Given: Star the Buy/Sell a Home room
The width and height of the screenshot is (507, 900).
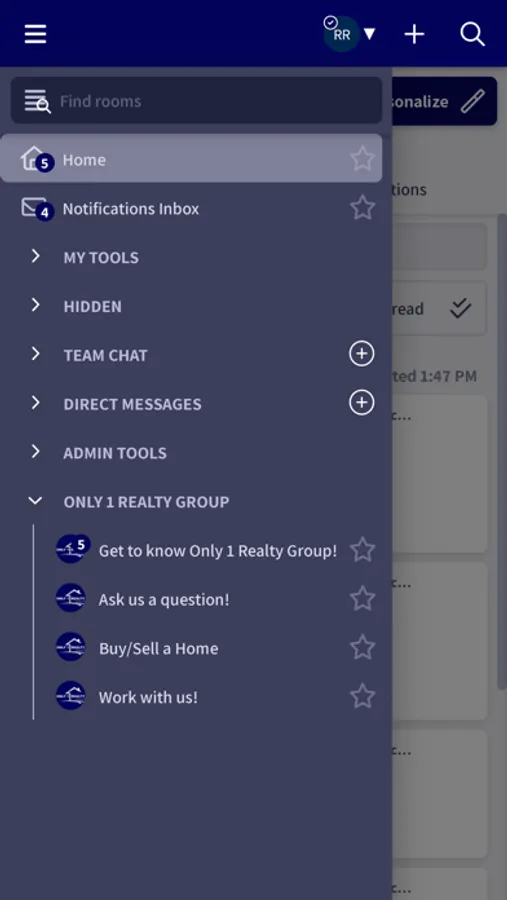Looking at the screenshot, I should (x=362, y=647).
